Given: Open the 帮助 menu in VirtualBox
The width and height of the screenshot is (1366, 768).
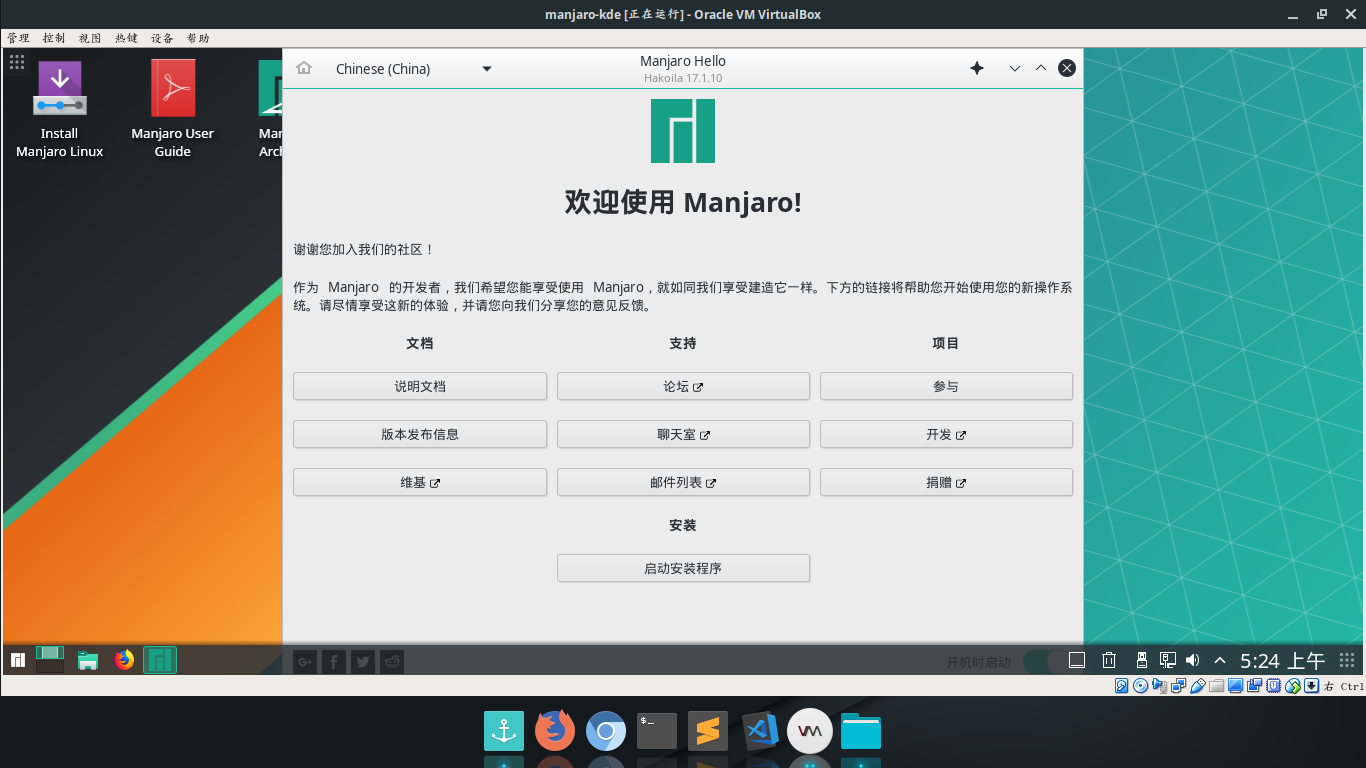Looking at the screenshot, I should (x=198, y=38).
